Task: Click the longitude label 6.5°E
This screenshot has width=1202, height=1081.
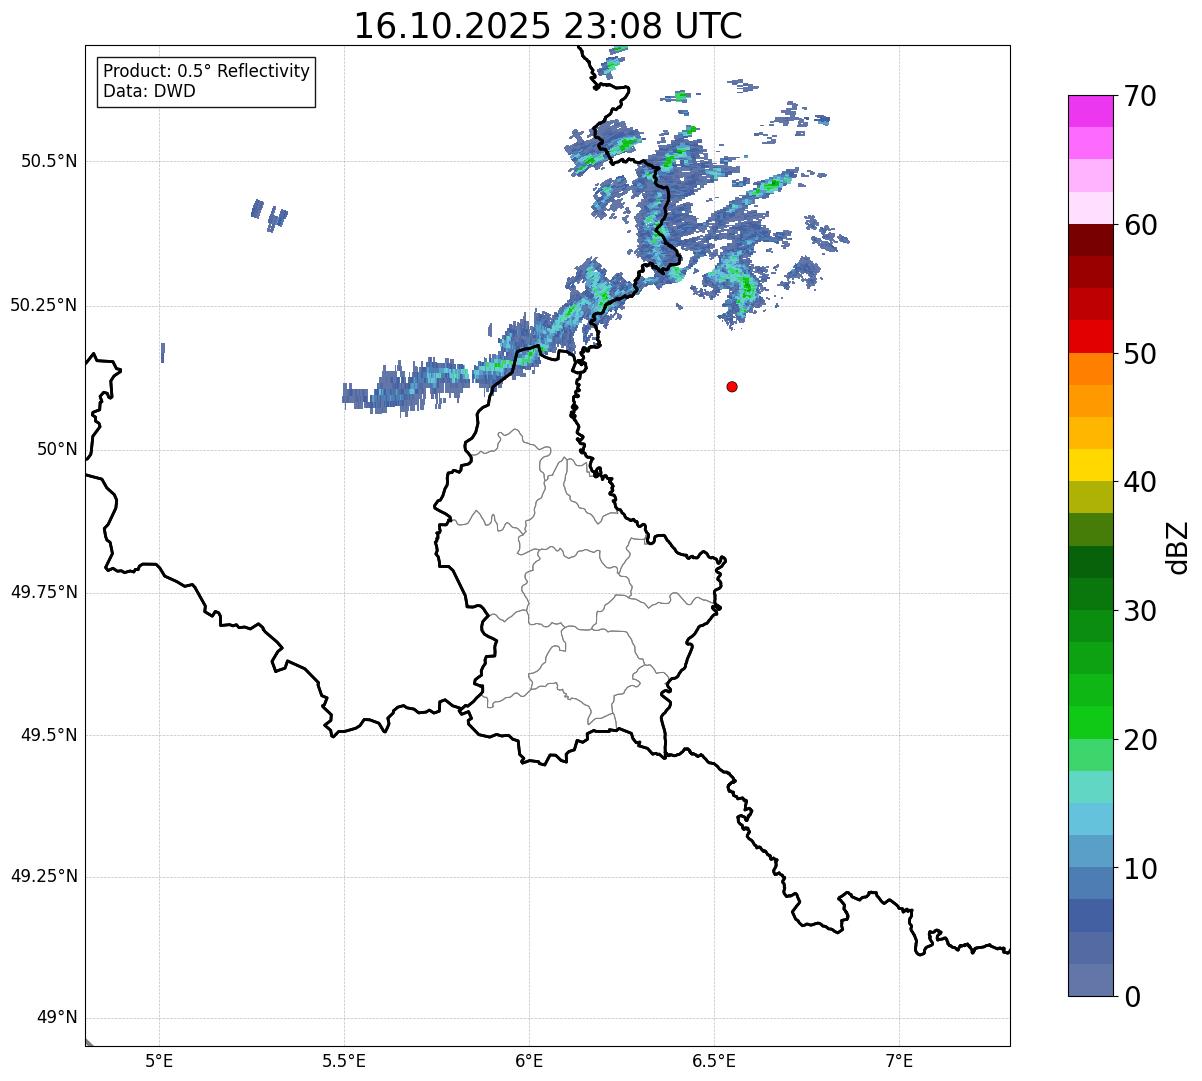Action: pos(714,1060)
